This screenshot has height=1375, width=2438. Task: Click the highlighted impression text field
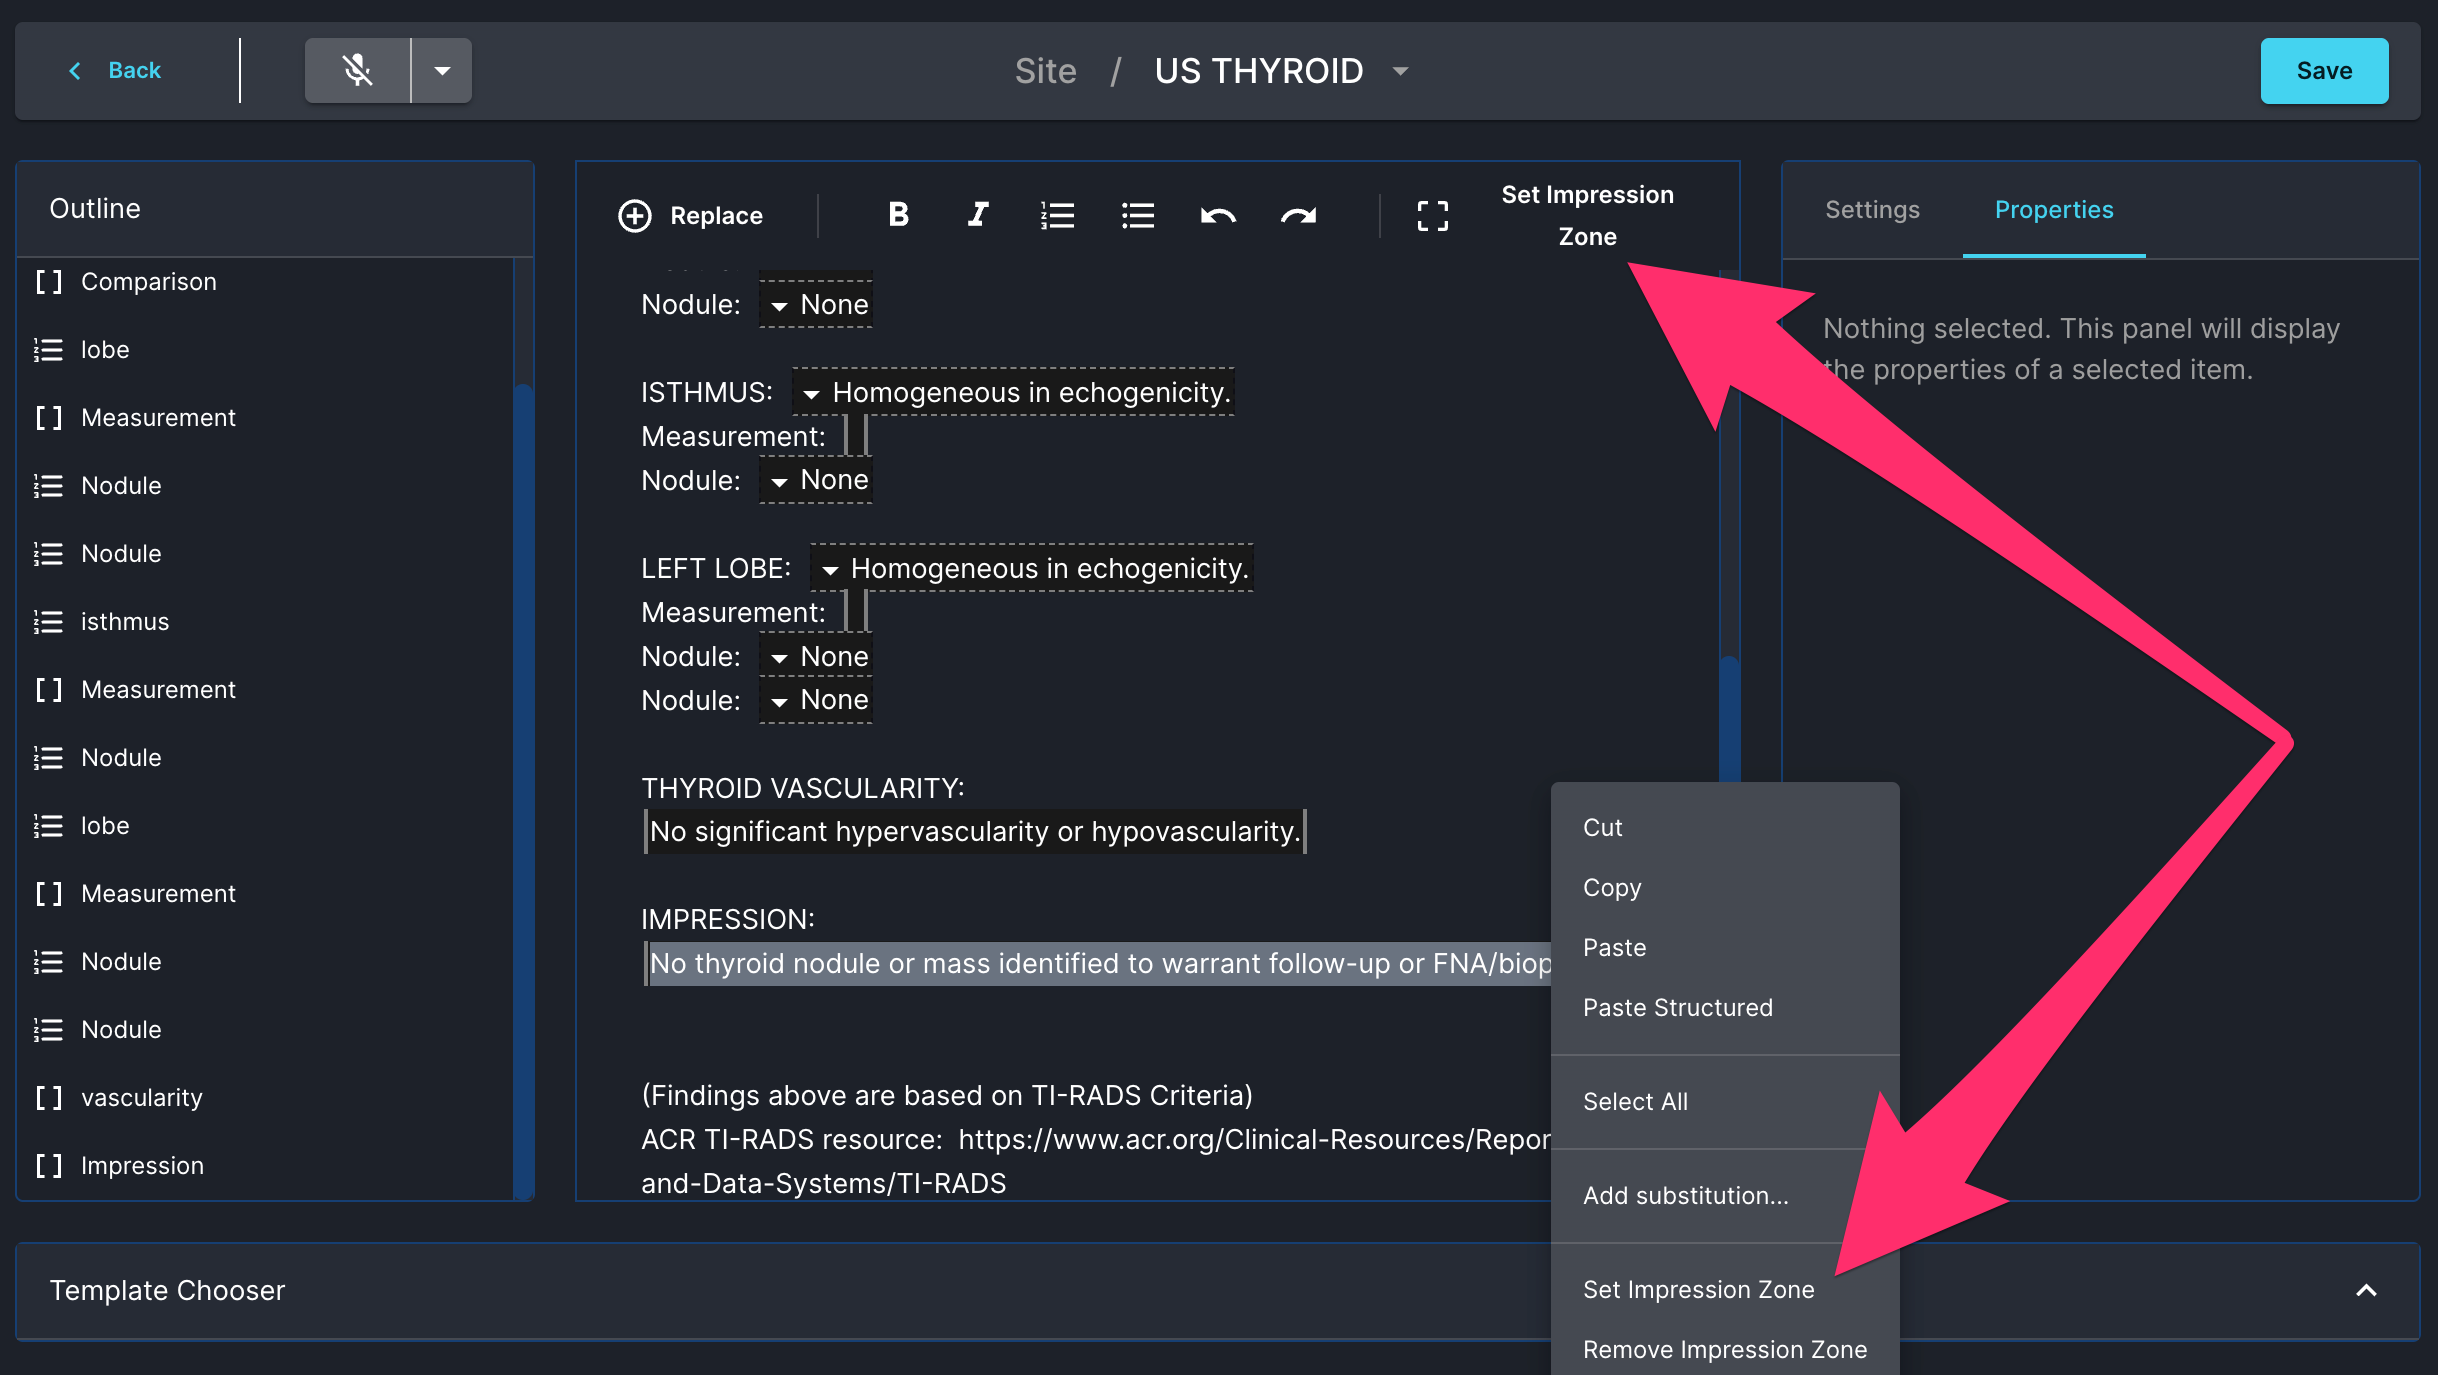tap(1098, 964)
